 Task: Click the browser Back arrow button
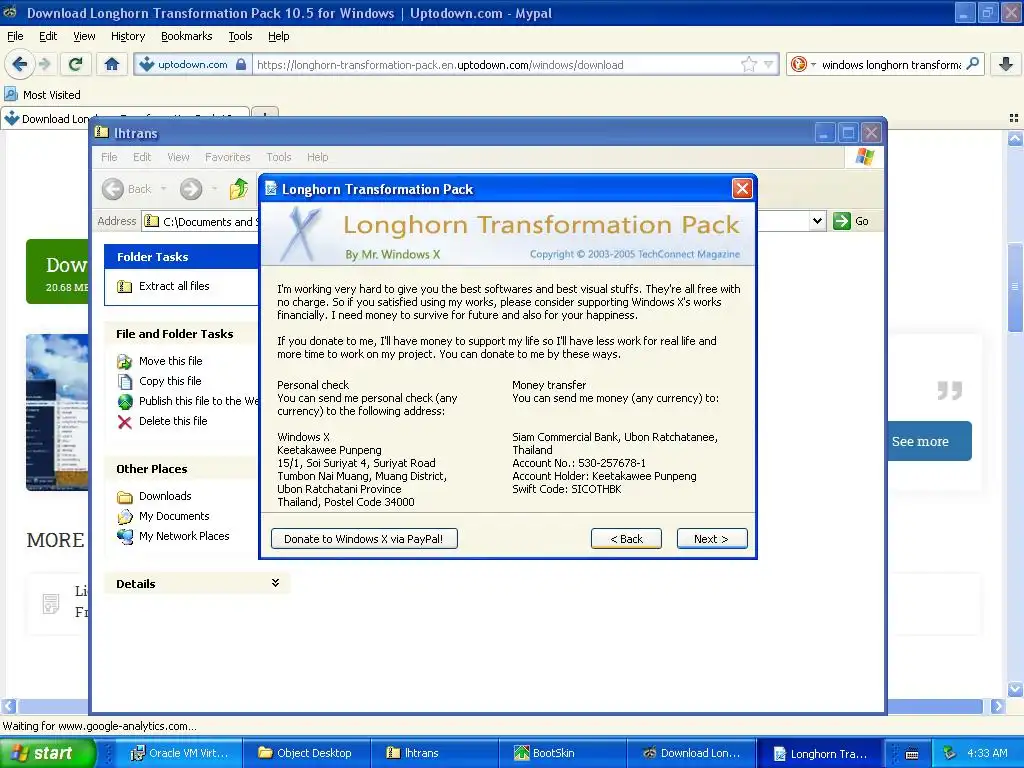[19, 64]
